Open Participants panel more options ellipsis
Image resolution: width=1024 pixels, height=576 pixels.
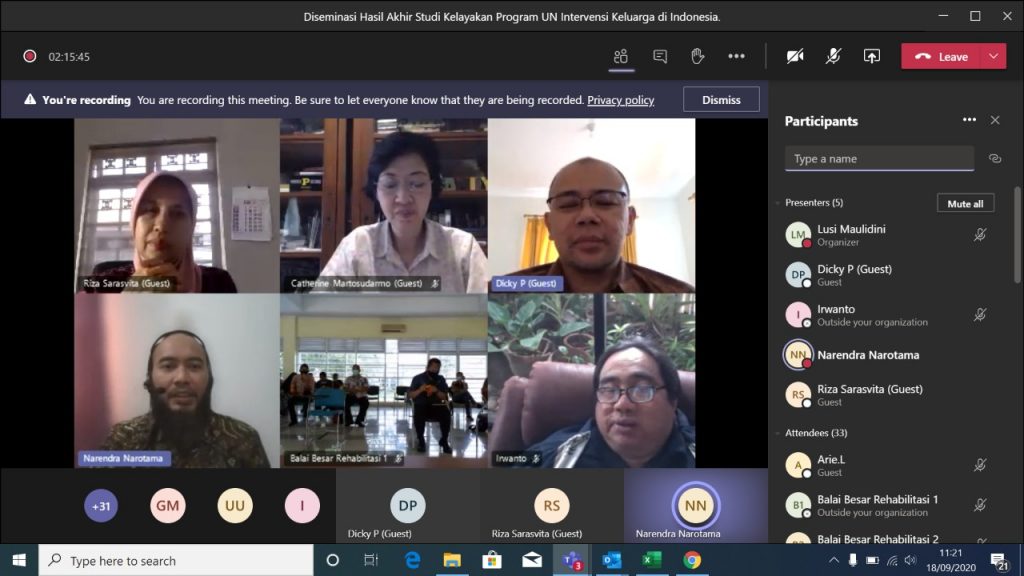(969, 120)
